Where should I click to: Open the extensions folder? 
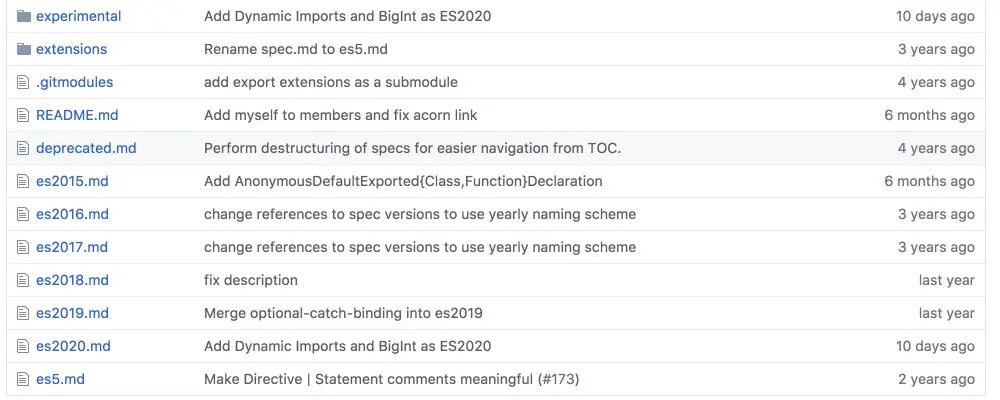click(71, 49)
